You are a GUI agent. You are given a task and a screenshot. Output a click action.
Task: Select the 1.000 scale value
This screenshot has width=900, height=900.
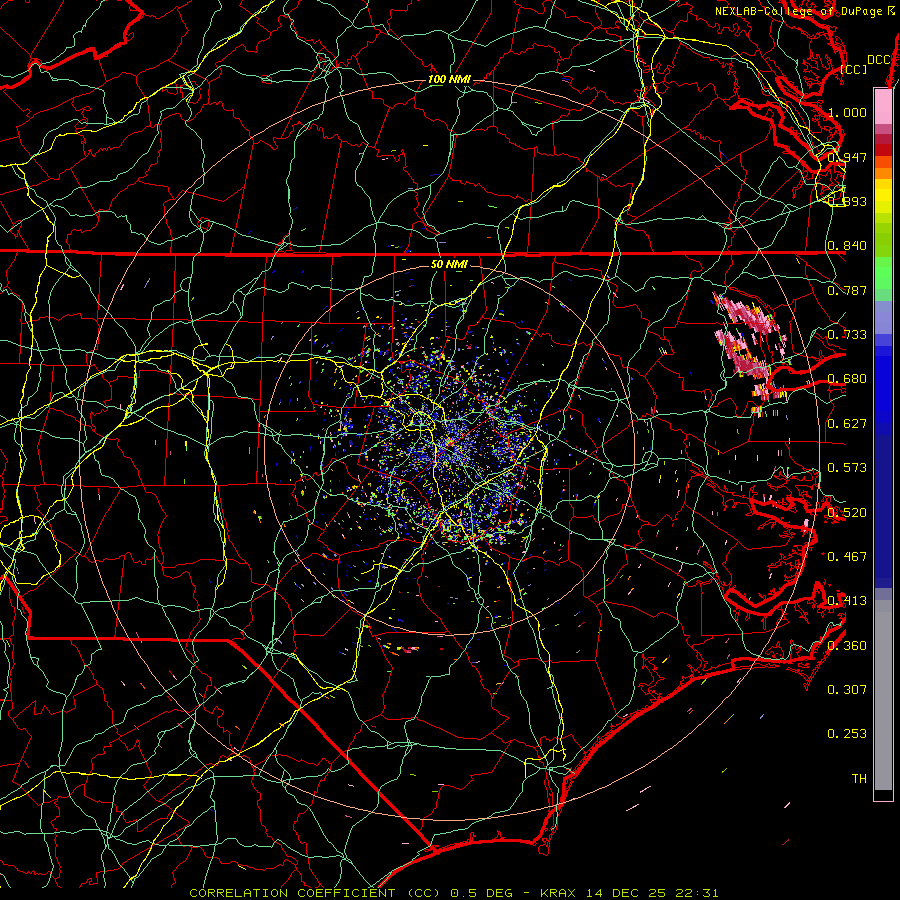click(x=847, y=112)
